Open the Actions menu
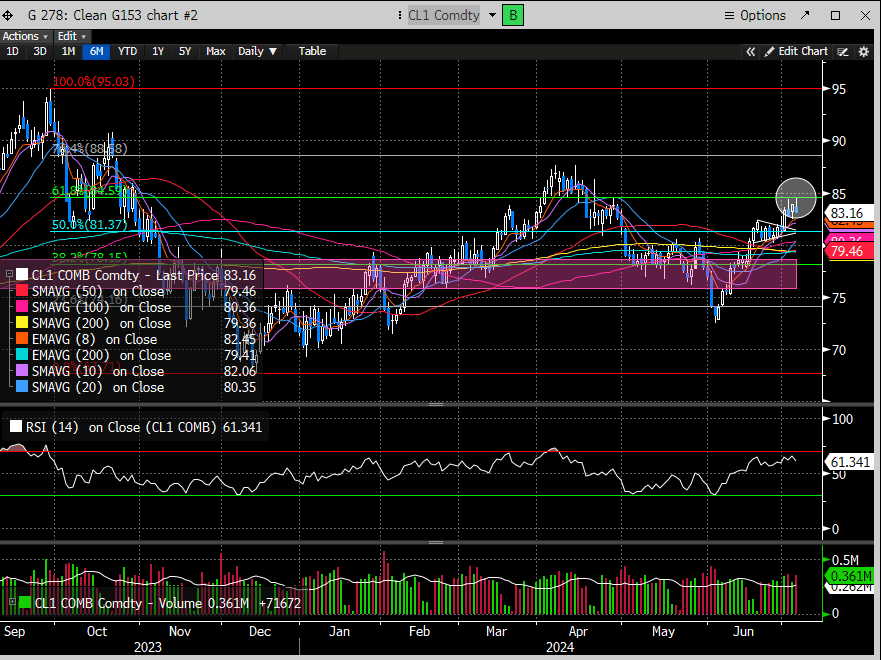Screen dimensions: 881x660 25,36
